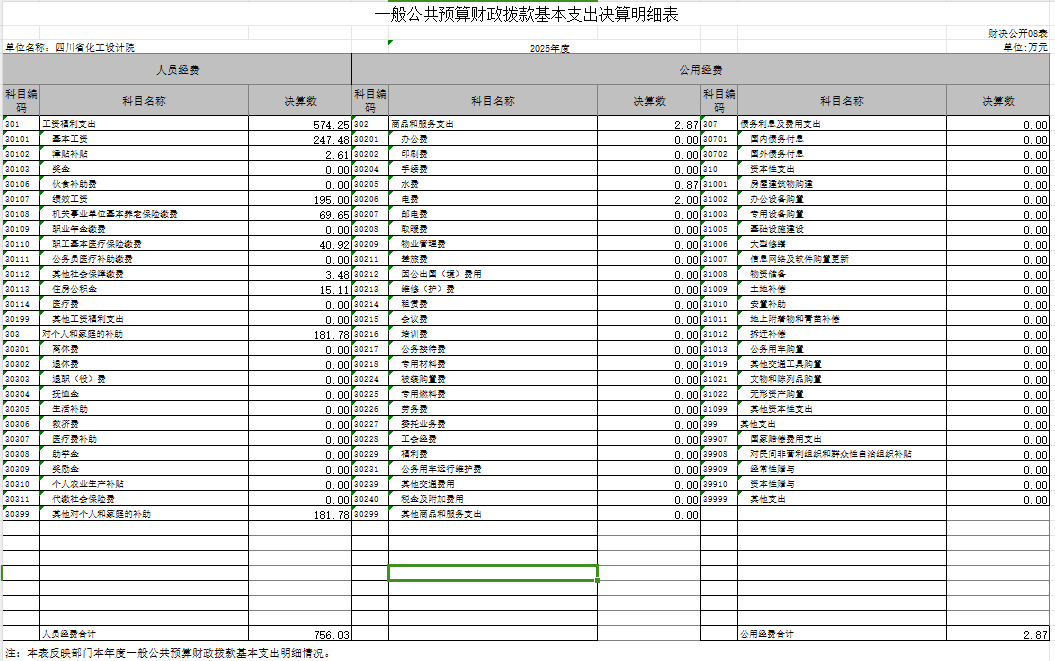Select the table title cell 一般公共预算财政拨款基本支出决算明细表
This screenshot has height=661, width=1055.
click(x=526, y=14)
